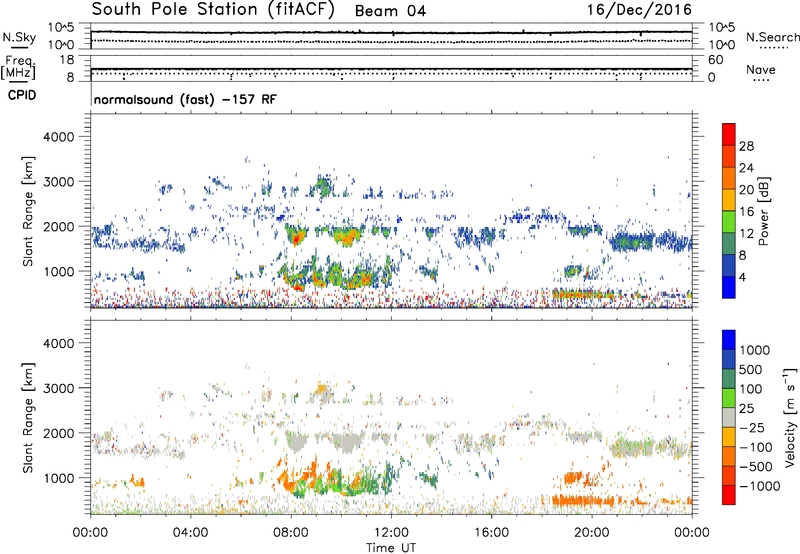Click the "1000" range tick of velocity panel
Screen dimensions: 800x554
pyautogui.click(x=58, y=479)
